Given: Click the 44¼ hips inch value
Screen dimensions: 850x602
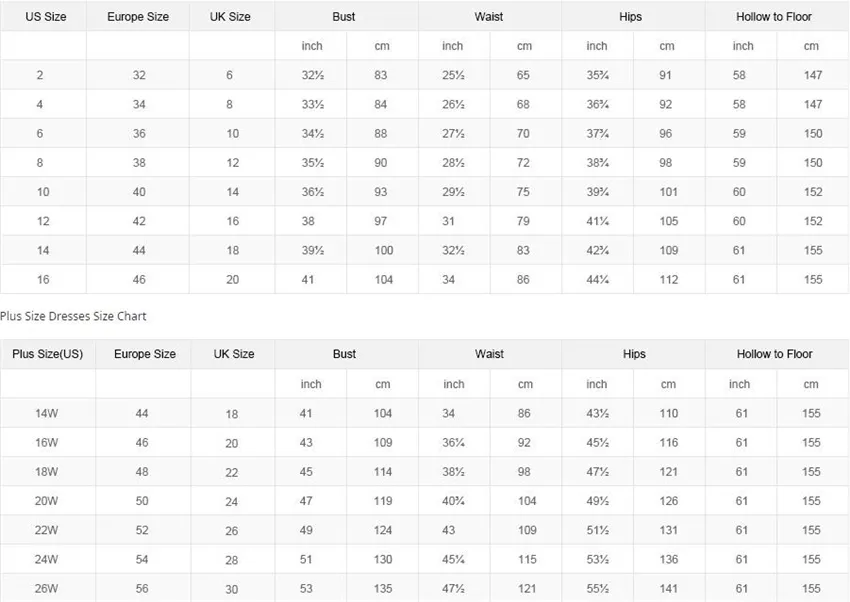Looking at the screenshot, I should tap(597, 280).
